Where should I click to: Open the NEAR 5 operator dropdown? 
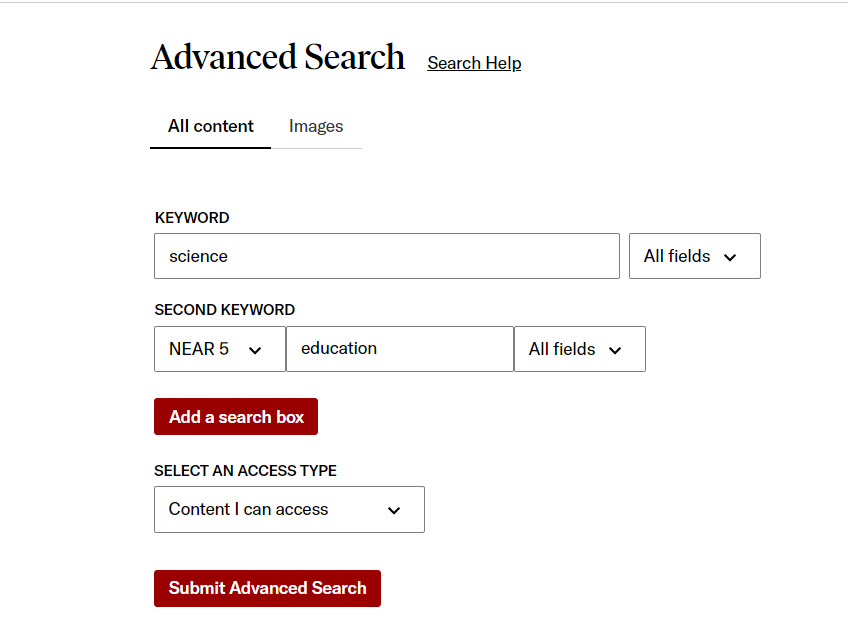point(220,349)
